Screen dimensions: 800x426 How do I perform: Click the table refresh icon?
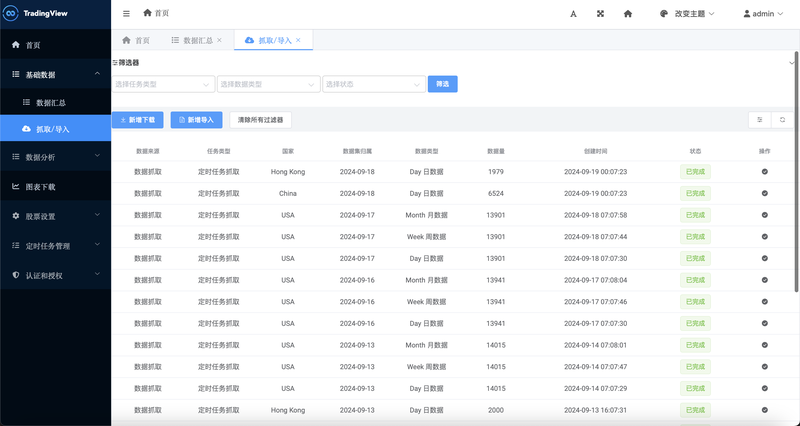(x=782, y=120)
